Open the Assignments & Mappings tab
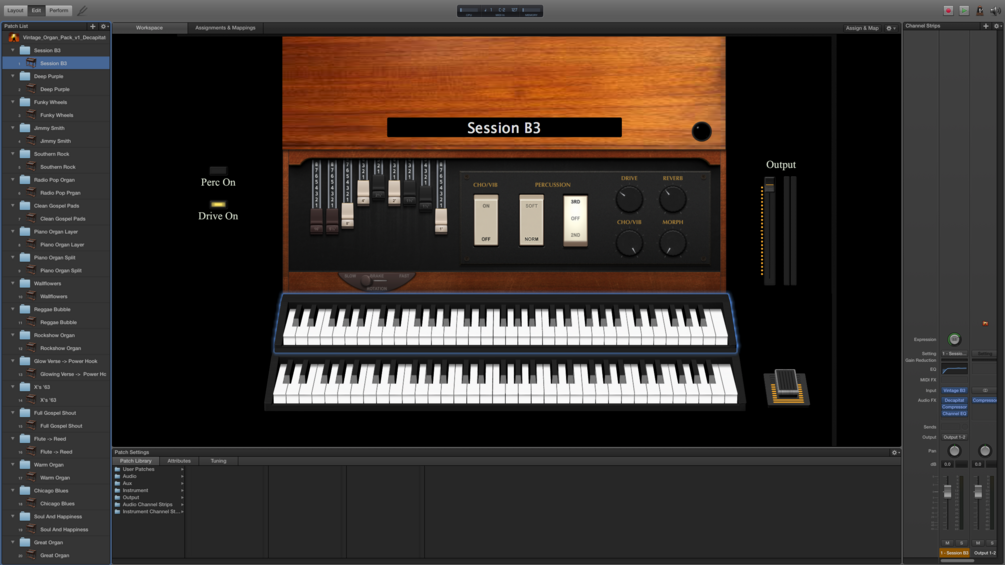Viewport: 1005px width, 565px height. click(225, 28)
